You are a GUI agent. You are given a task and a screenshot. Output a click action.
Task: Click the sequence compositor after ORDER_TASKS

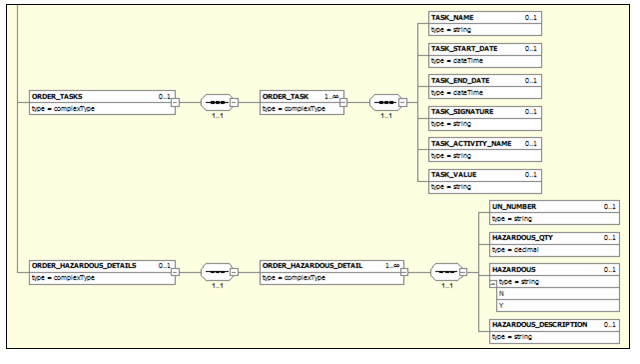click(x=216, y=102)
